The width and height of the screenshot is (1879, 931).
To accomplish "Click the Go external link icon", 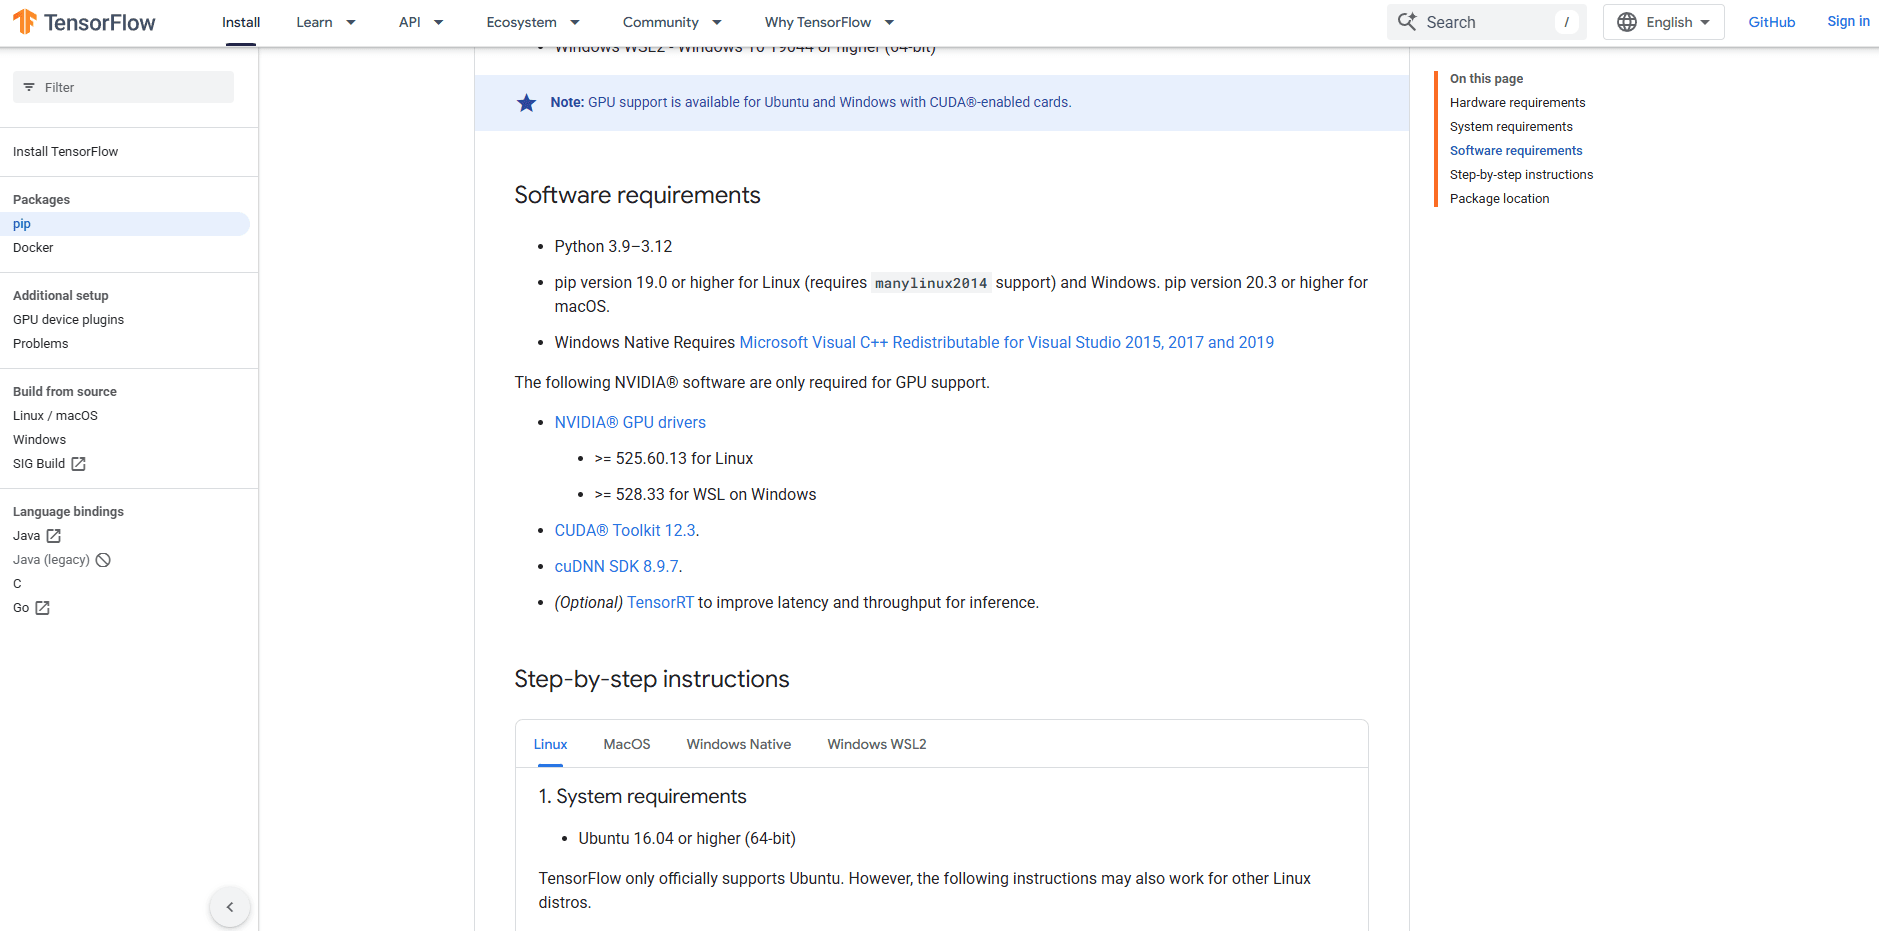I will 42,608.
